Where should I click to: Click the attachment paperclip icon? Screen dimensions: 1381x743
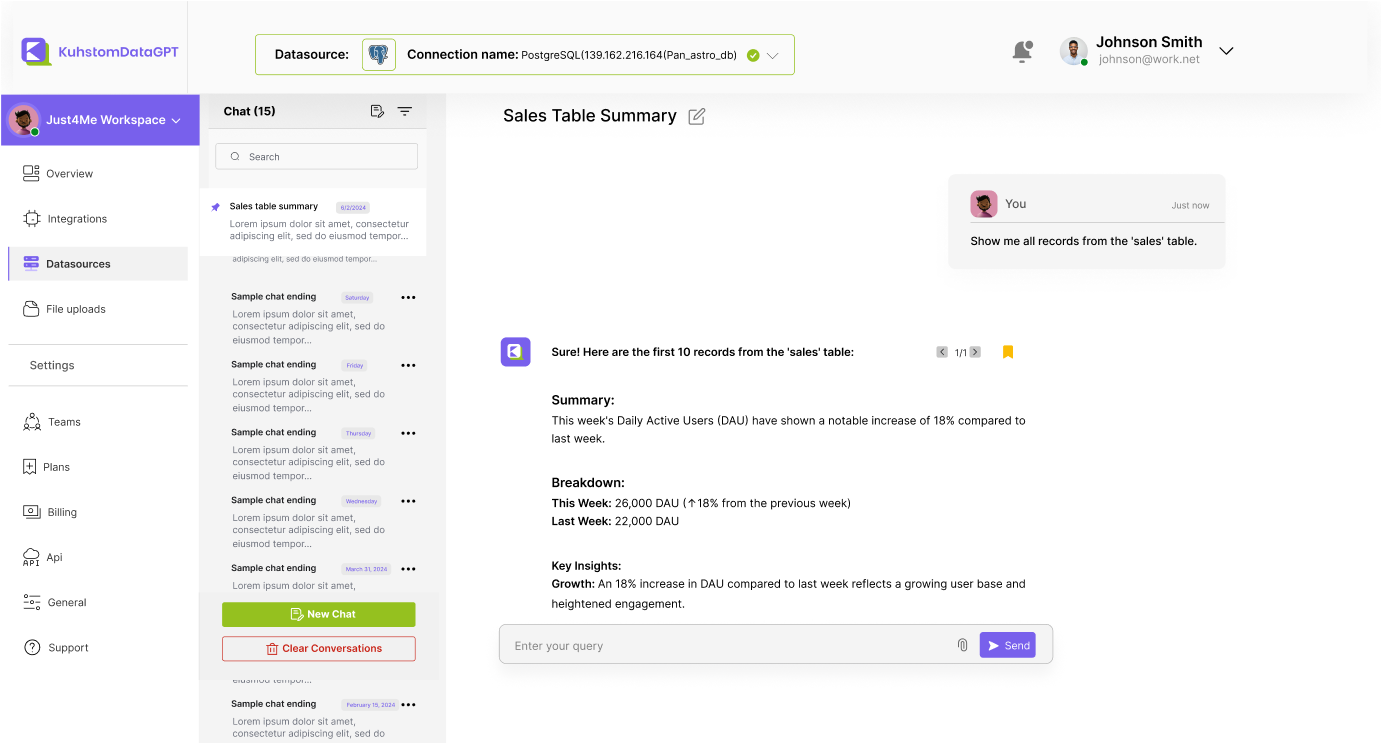pos(962,645)
